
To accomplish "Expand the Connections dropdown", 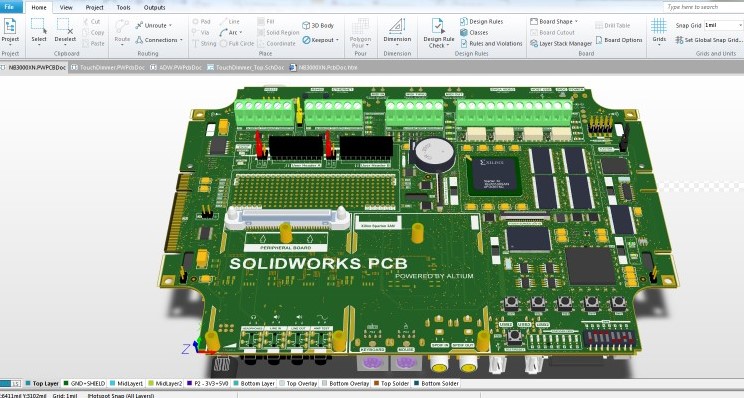I will (x=181, y=40).
